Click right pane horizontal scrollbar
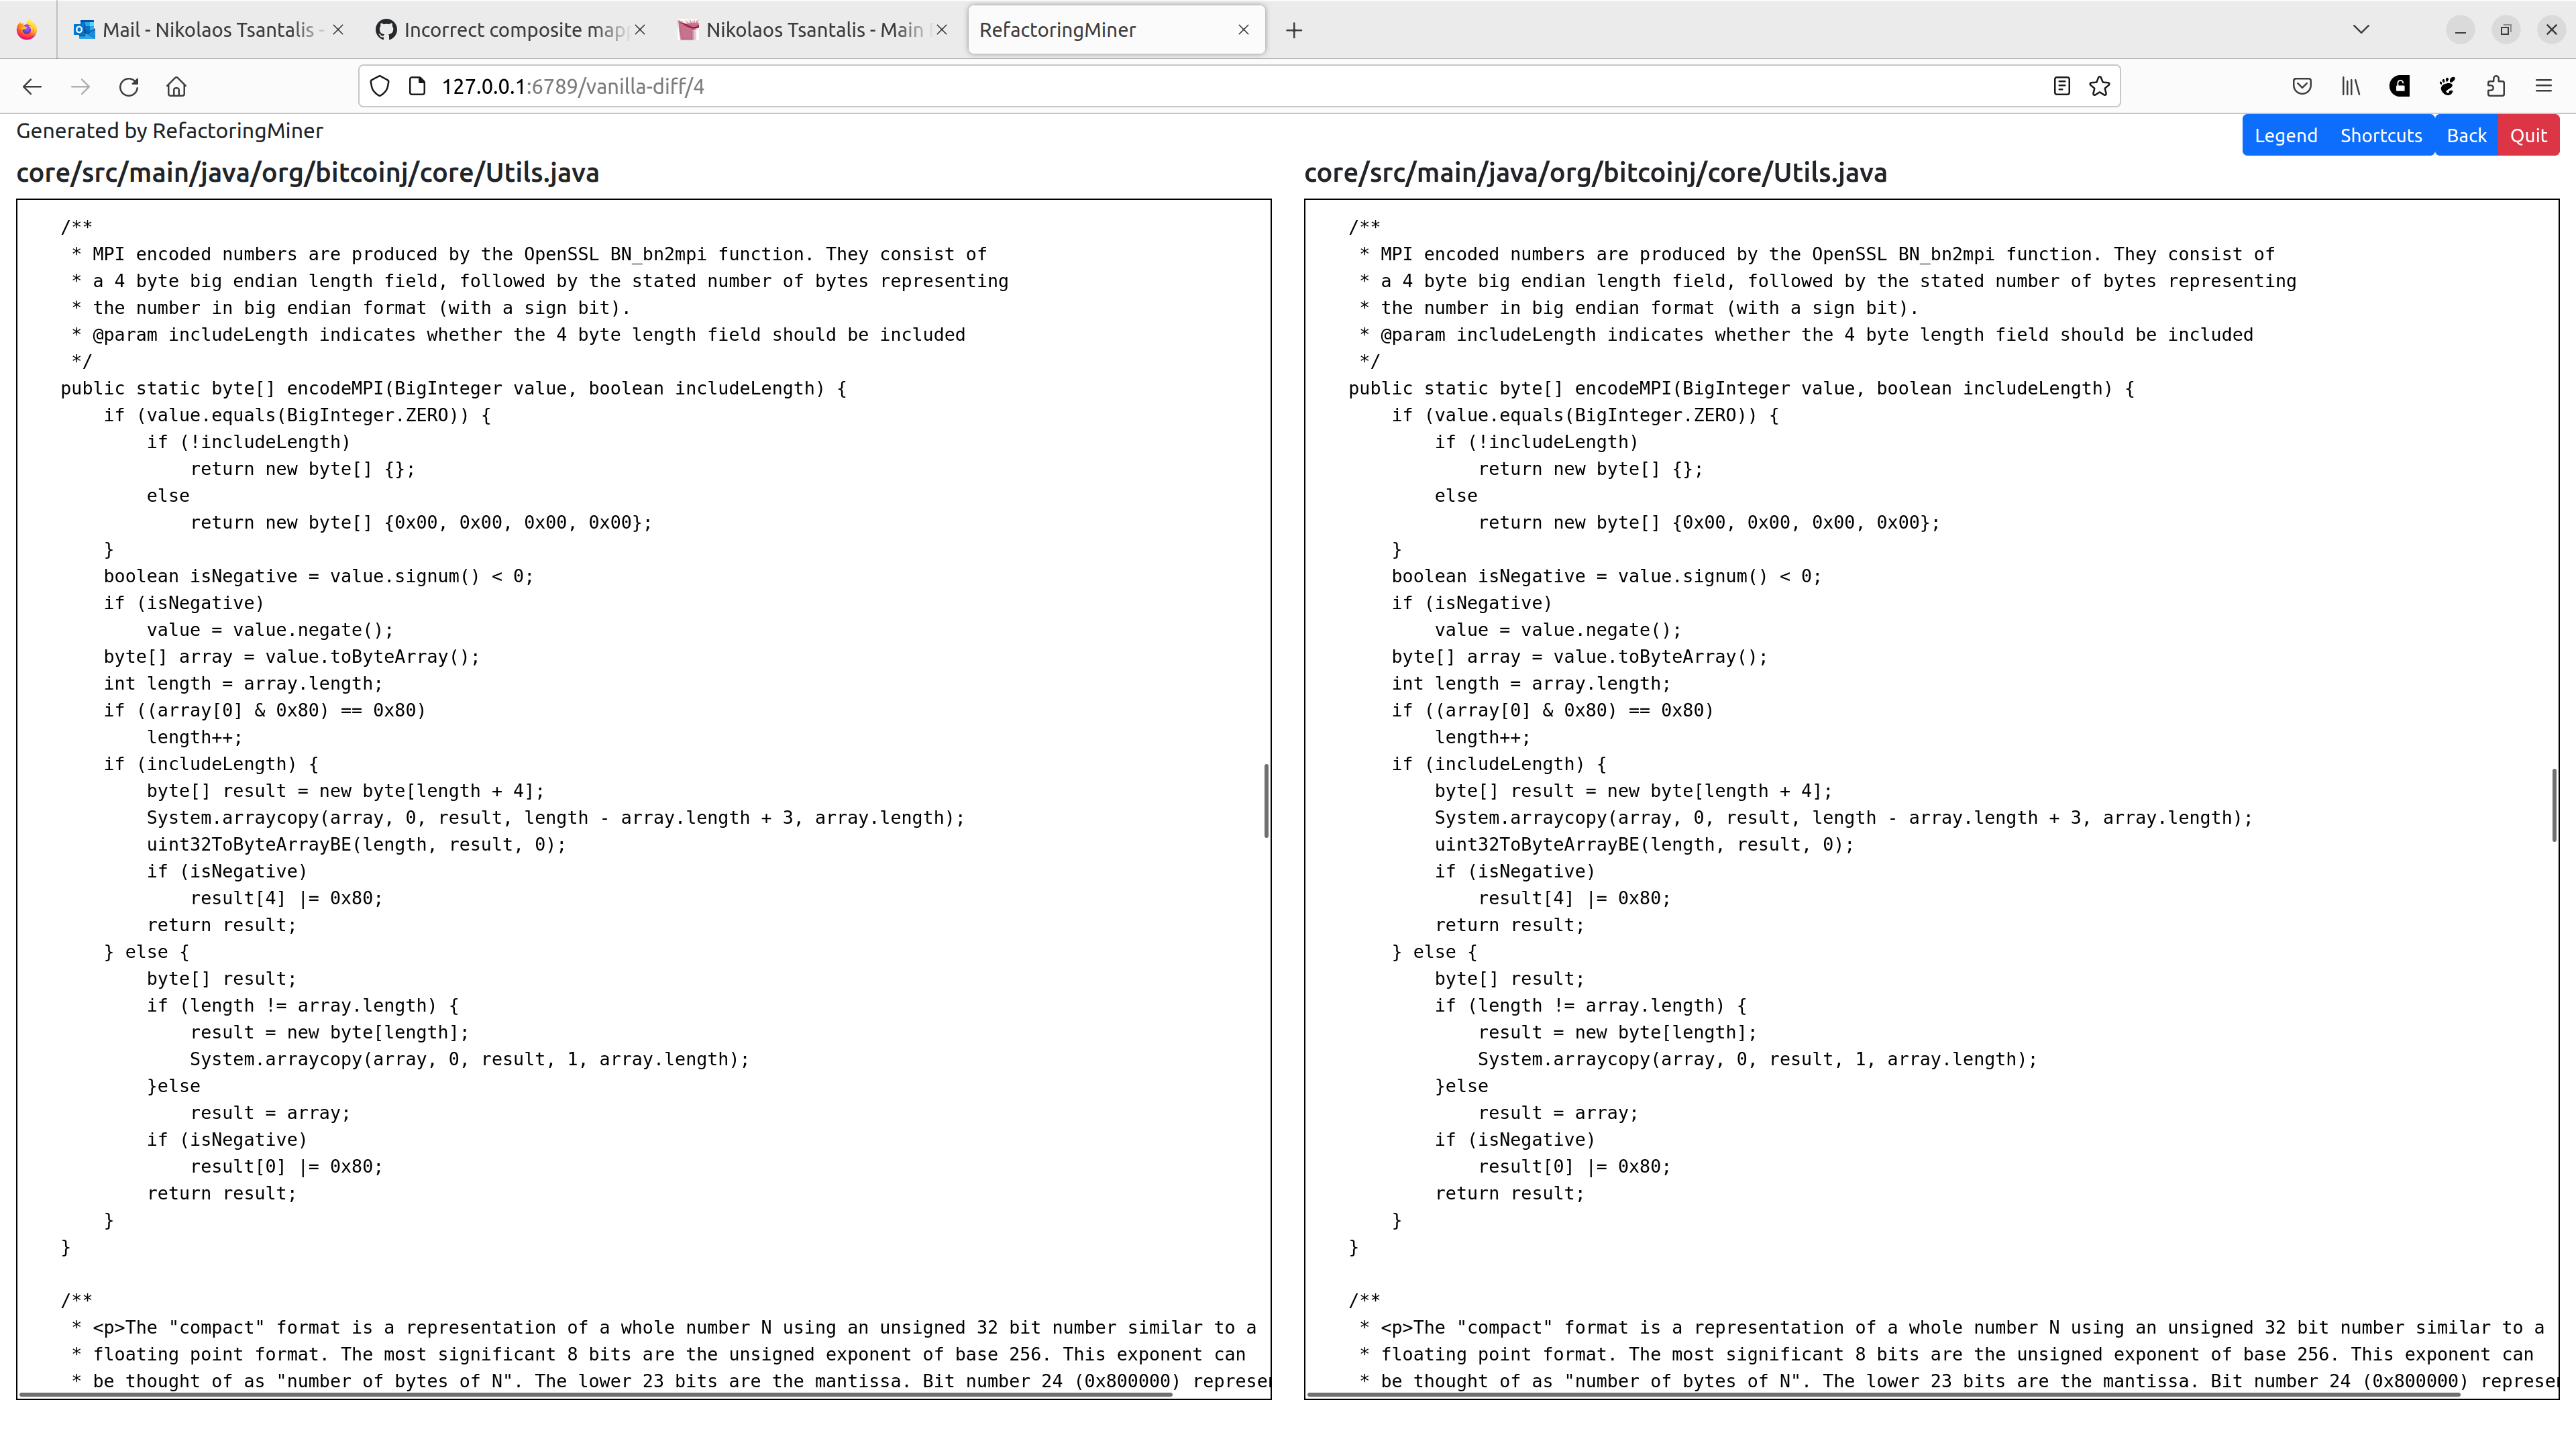This screenshot has width=2576, height=1449. click(1883, 1393)
